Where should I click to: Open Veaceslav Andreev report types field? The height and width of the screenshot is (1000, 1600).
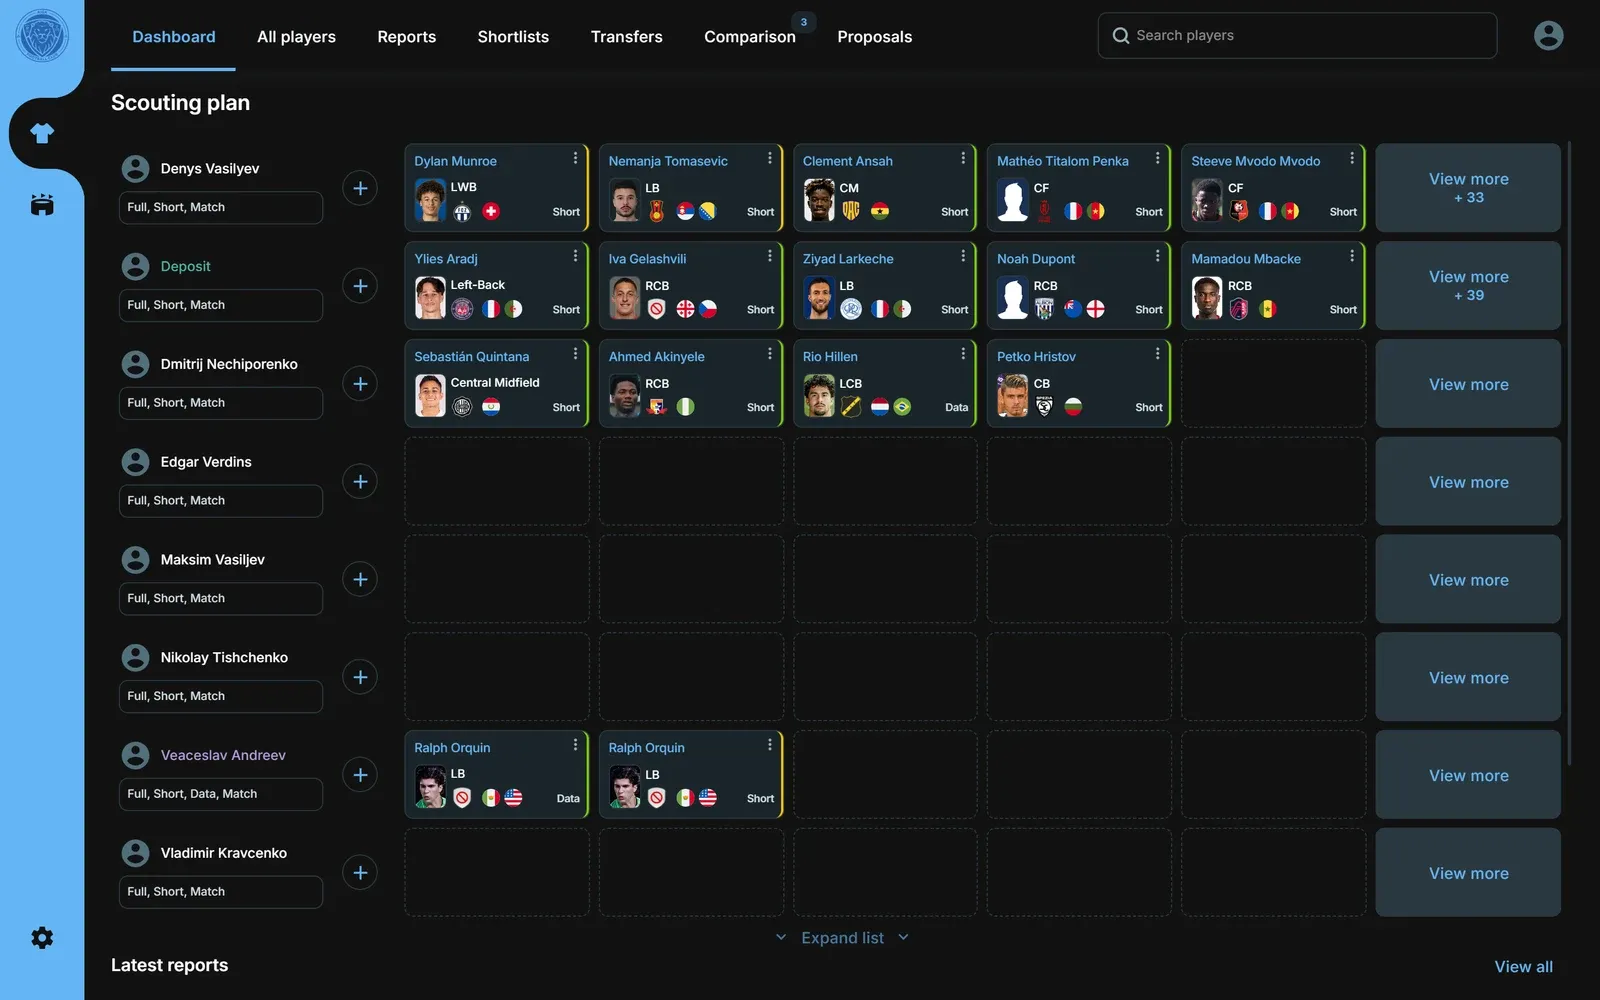click(x=221, y=794)
